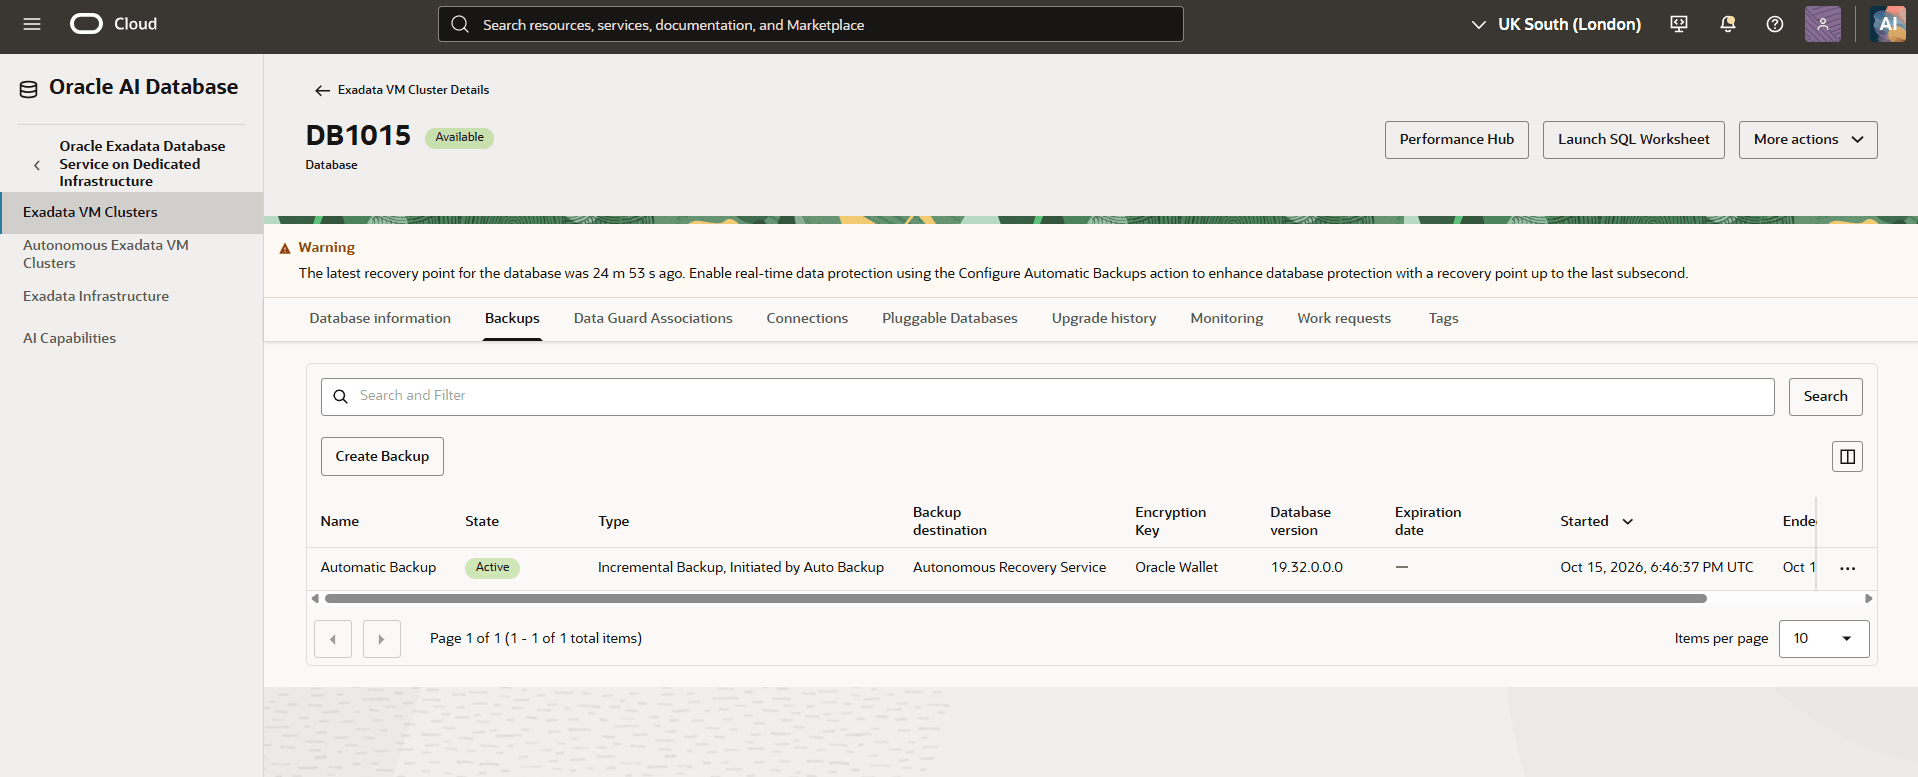
Task: Click the Automatic Backup name cell
Action: [378, 567]
